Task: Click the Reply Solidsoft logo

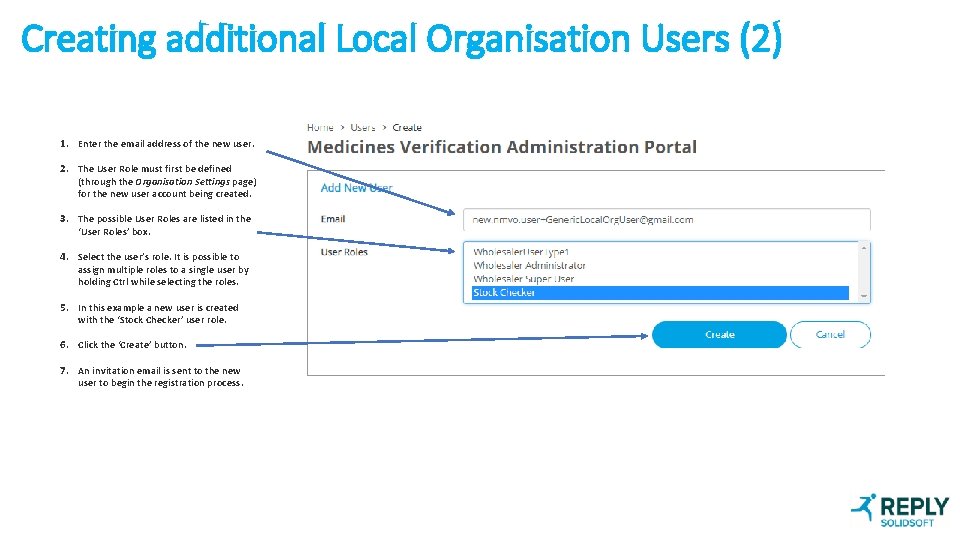Action: pyautogui.click(x=900, y=510)
